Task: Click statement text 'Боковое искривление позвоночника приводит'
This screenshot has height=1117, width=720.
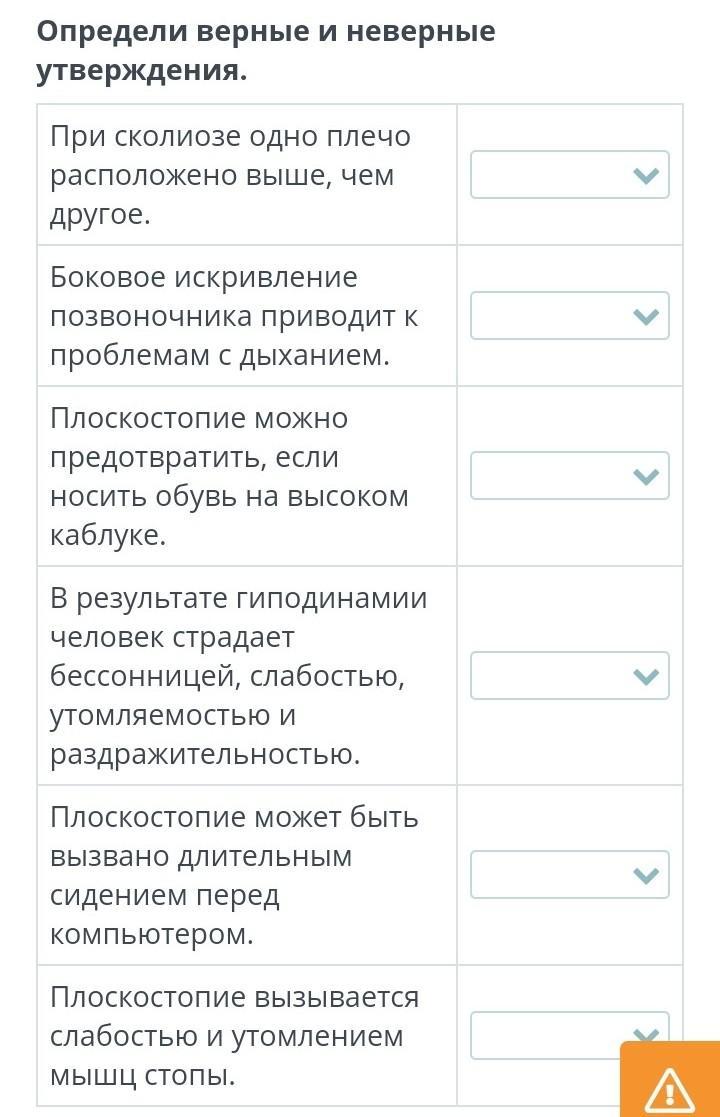Action: (x=234, y=316)
